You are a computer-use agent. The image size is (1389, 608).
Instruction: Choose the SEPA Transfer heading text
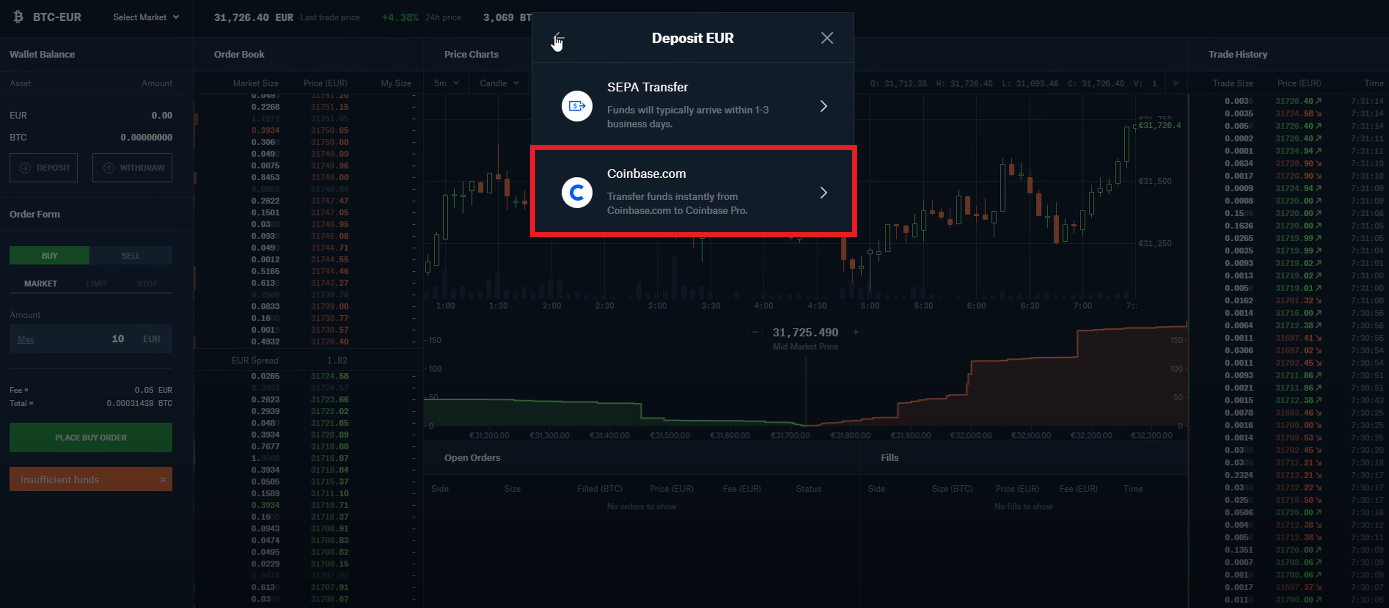647,87
